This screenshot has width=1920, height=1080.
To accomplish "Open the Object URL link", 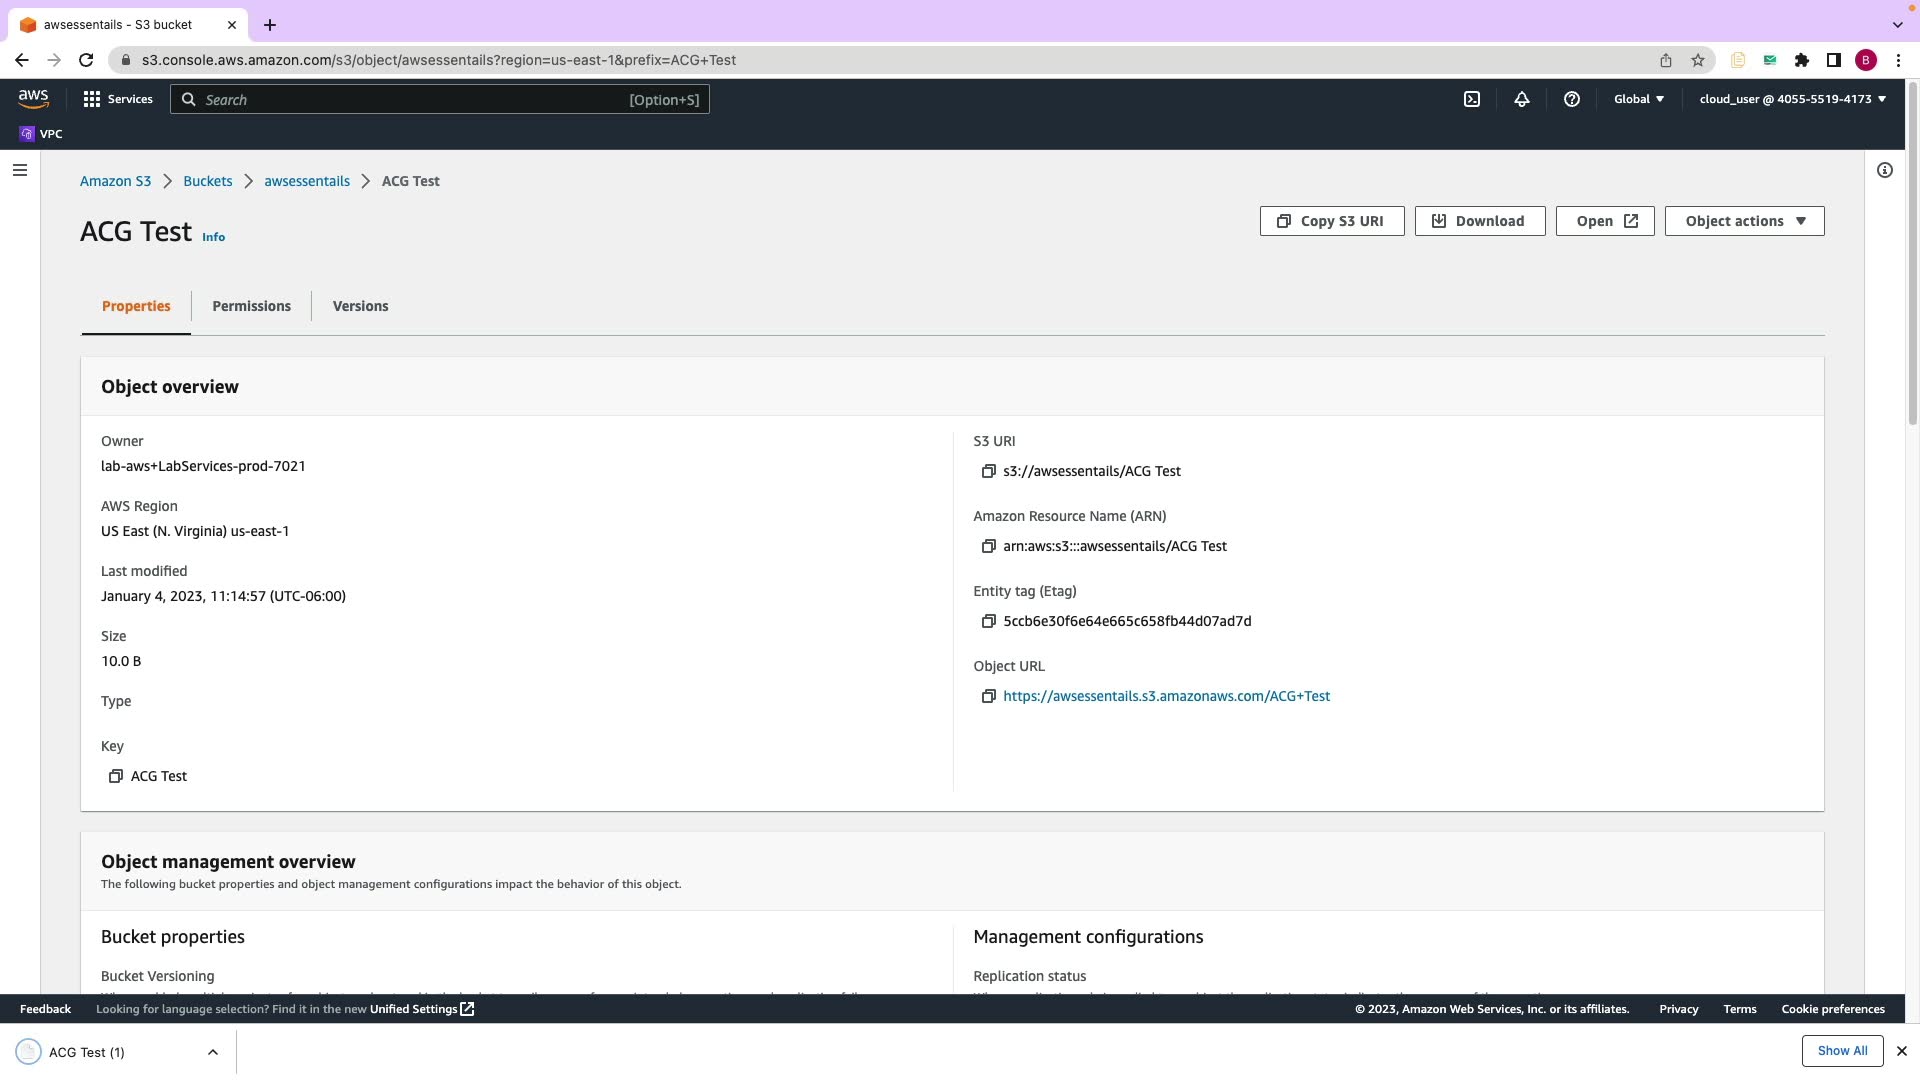I will [1166, 696].
